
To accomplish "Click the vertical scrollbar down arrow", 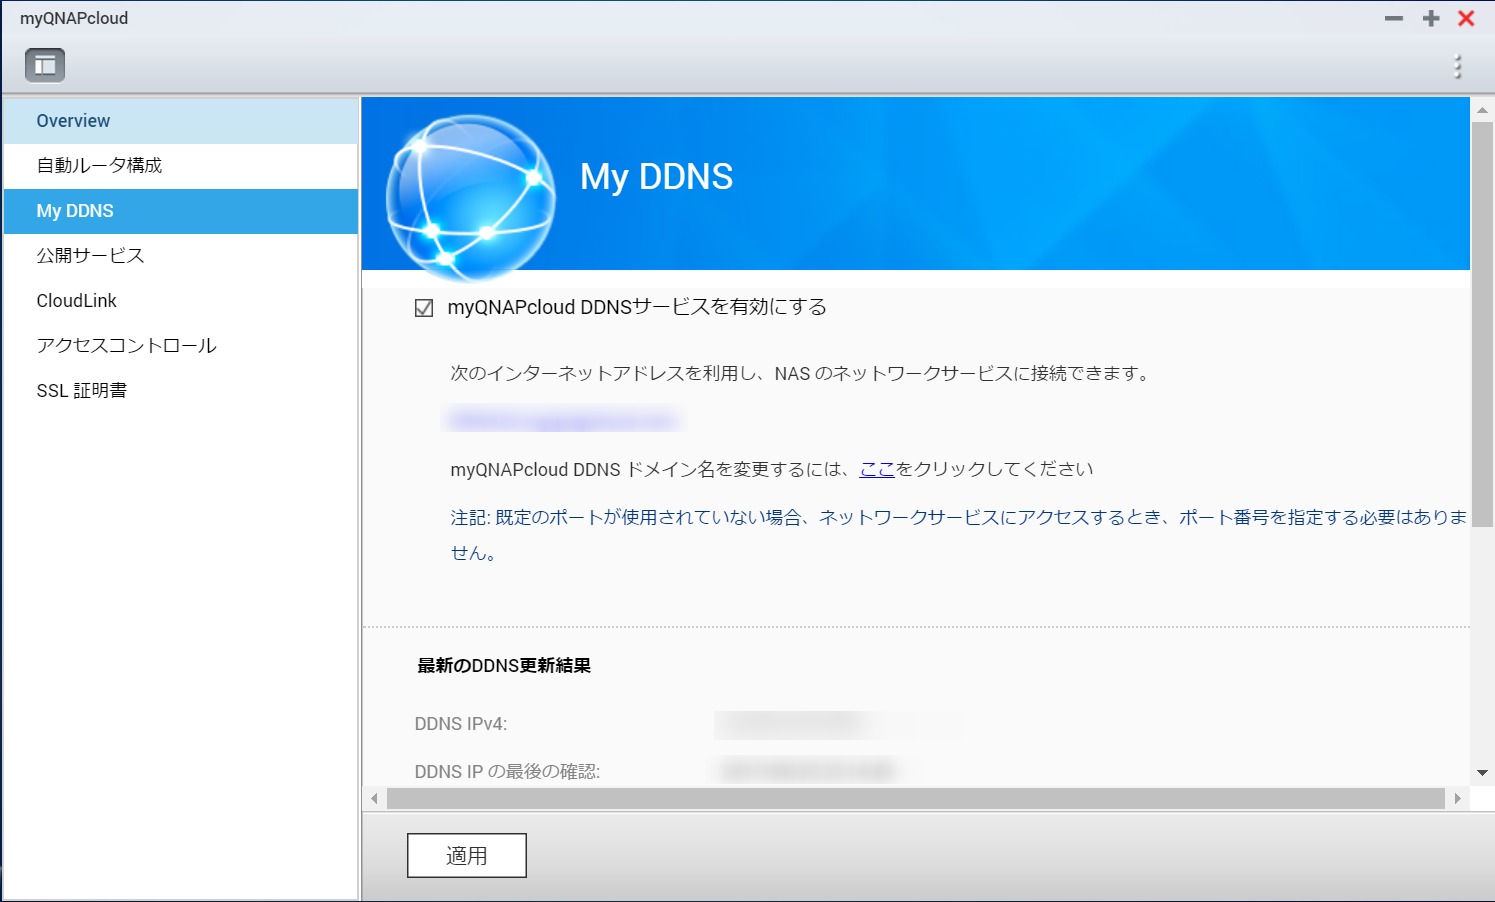I will pos(1482,773).
